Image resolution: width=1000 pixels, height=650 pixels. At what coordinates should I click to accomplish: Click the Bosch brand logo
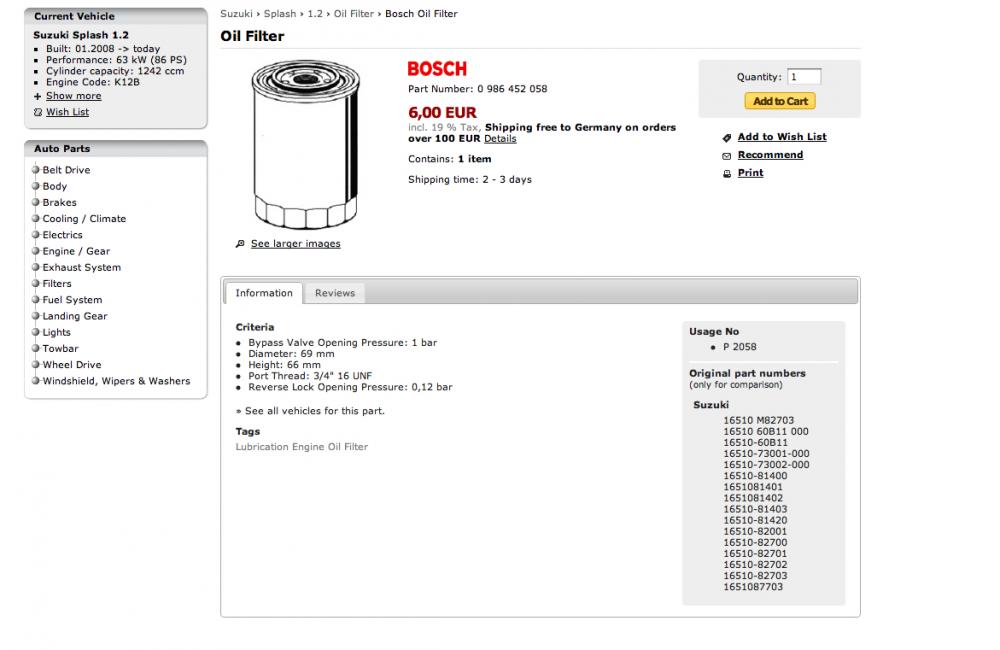pyautogui.click(x=437, y=68)
